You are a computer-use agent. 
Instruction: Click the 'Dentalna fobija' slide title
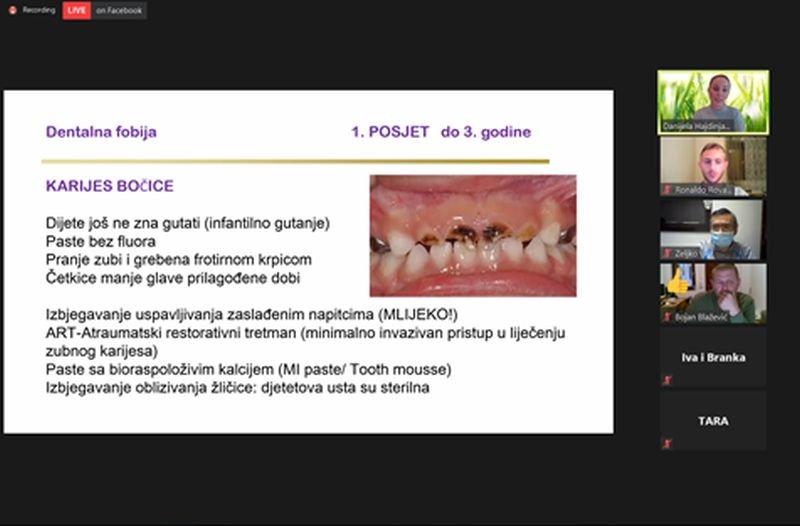(101, 131)
